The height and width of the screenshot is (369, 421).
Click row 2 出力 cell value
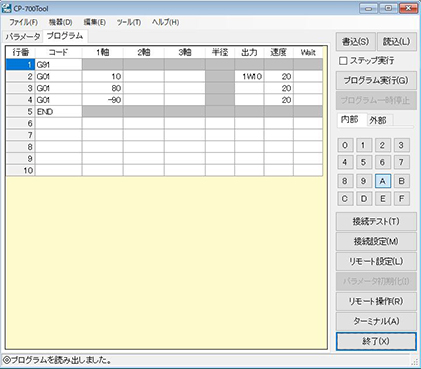click(249, 76)
